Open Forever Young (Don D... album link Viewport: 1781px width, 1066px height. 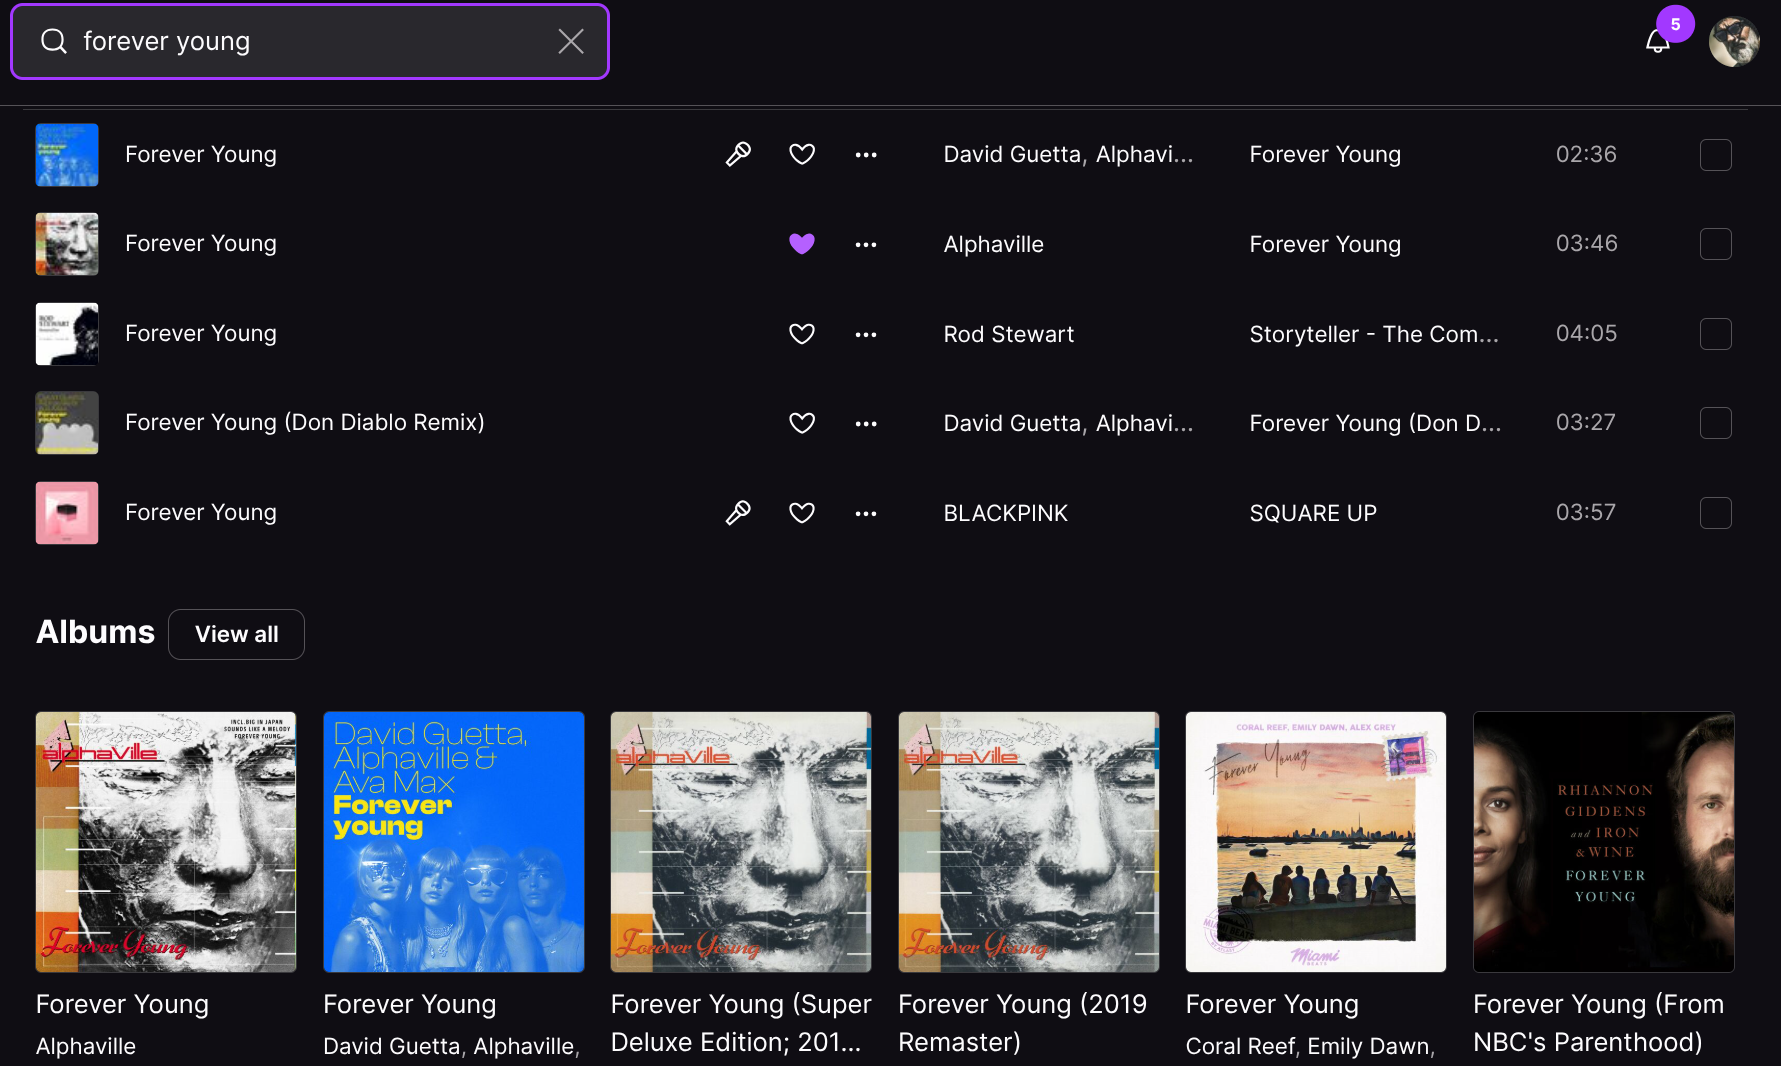click(1375, 423)
